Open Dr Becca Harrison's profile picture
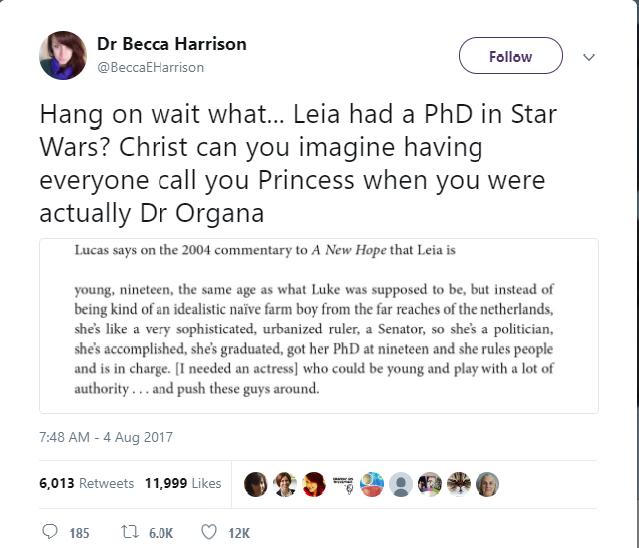Viewport: 639px width, 548px height. click(63, 56)
